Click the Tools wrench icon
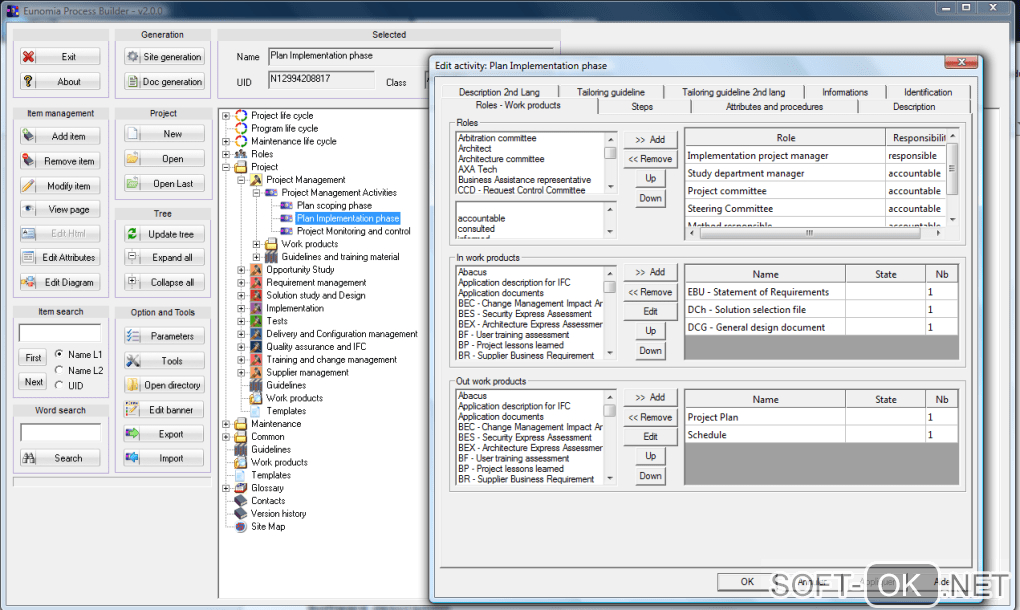The height and width of the screenshot is (610, 1020). click(133, 361)
